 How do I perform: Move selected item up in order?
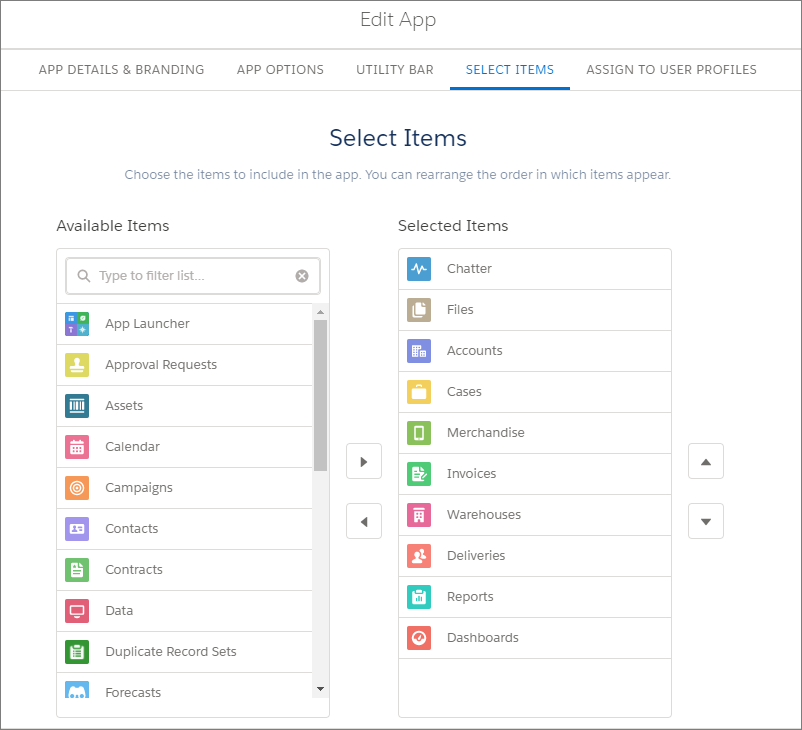(x=706, y=462)
